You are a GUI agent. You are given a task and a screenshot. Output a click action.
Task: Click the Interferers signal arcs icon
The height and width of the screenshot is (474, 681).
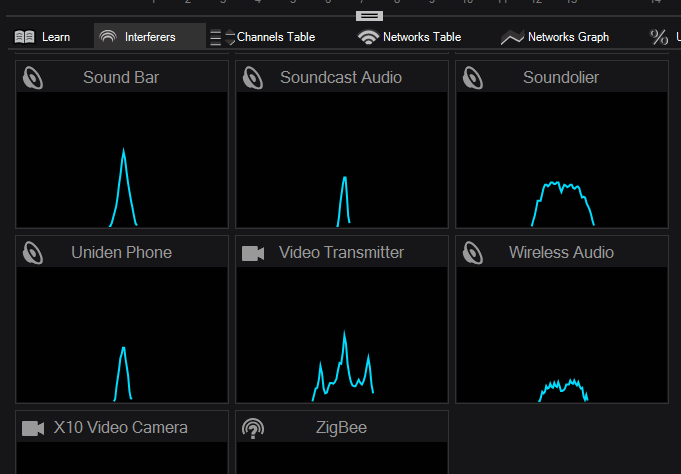(108, 37)
